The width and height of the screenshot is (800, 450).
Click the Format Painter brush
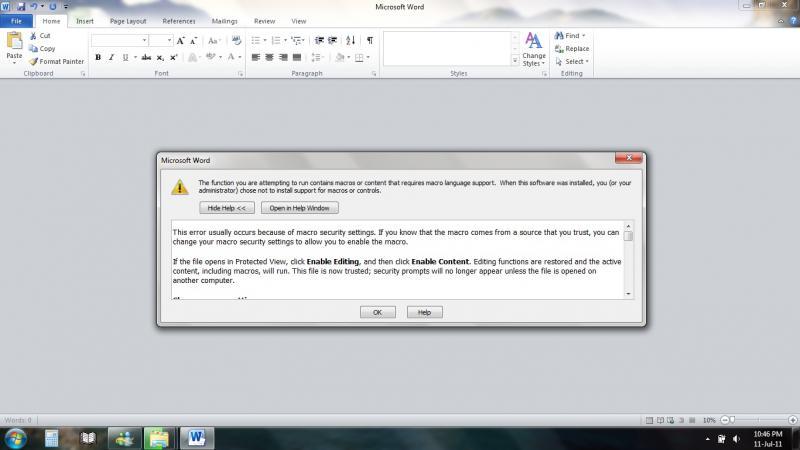click(x=33, y=61)
